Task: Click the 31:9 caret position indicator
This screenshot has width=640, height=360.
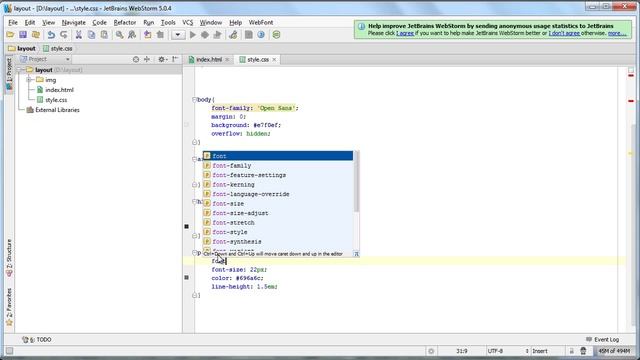Action: pos(462,351)
